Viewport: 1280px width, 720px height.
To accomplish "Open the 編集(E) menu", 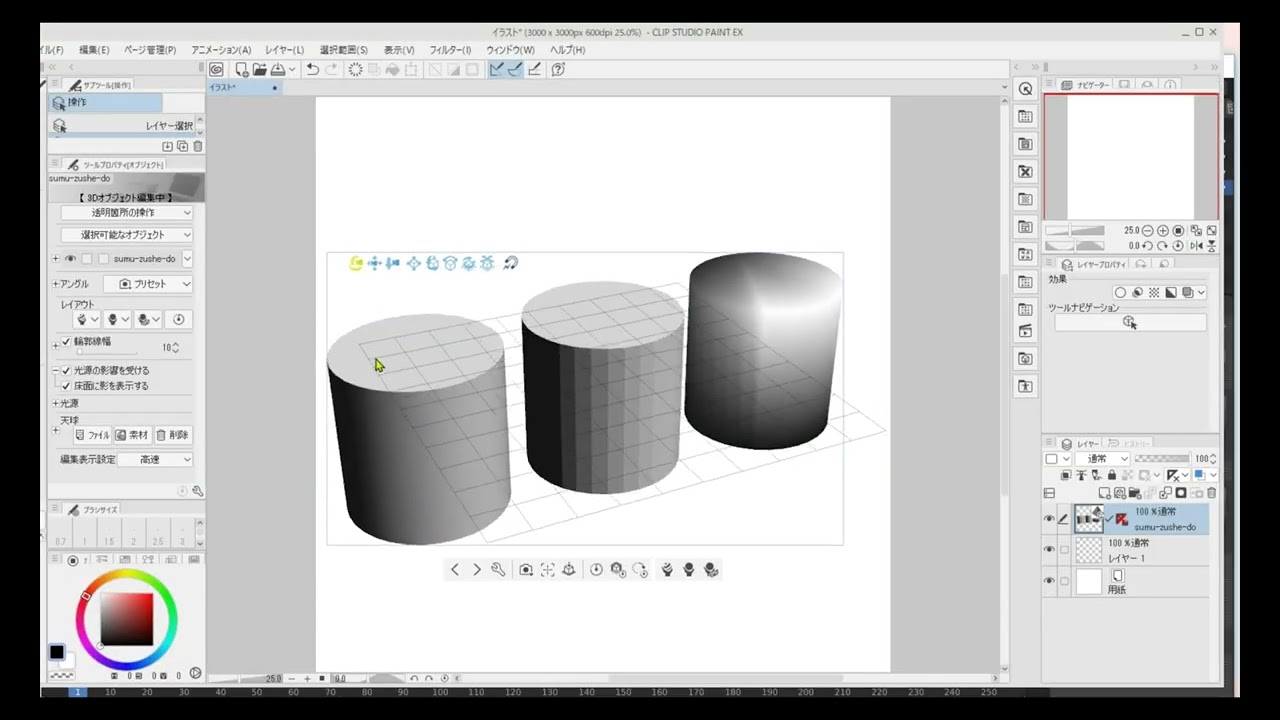I will point(94,50).
